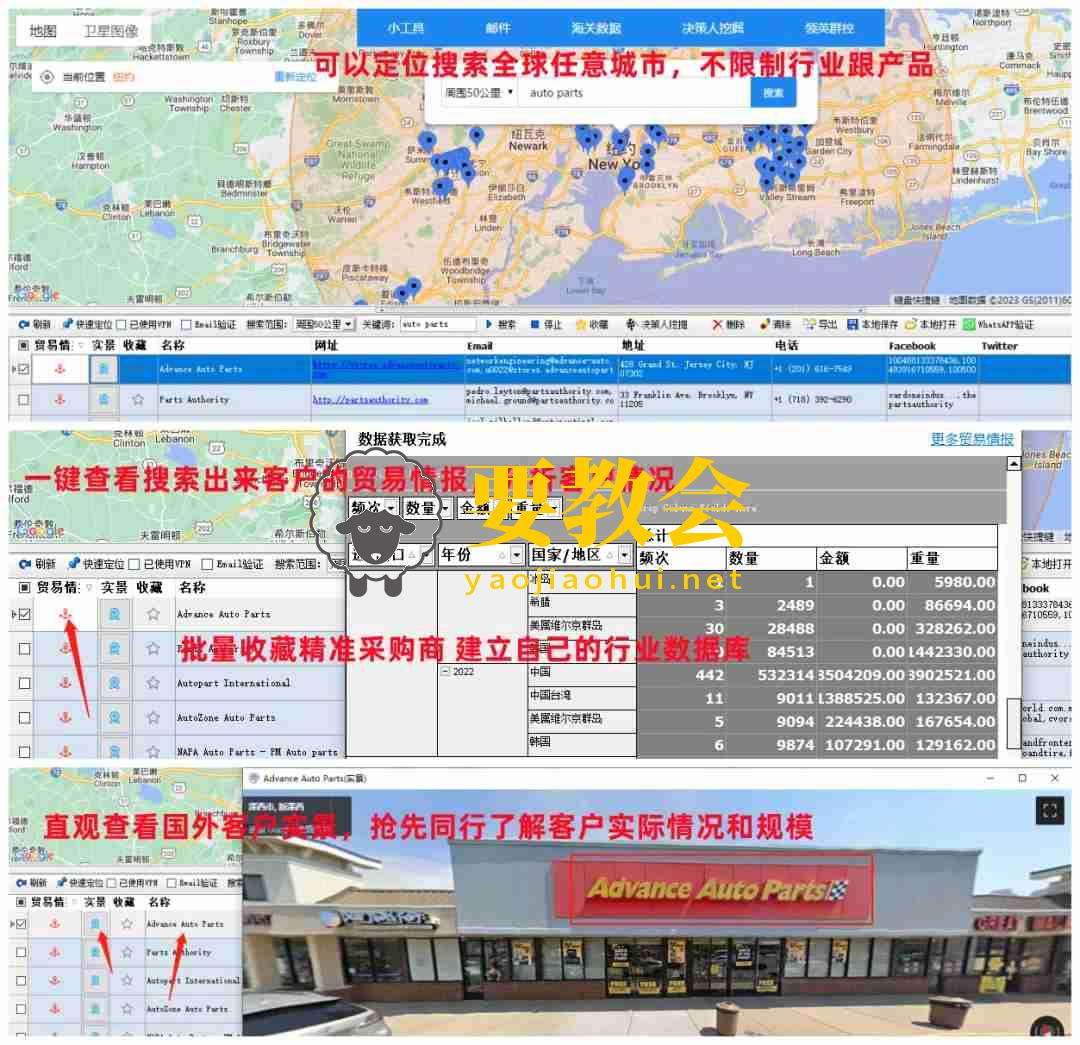1080x1045 pixels.
Task: Open the http://partsauthority.com link
Action: coord(371,400)
